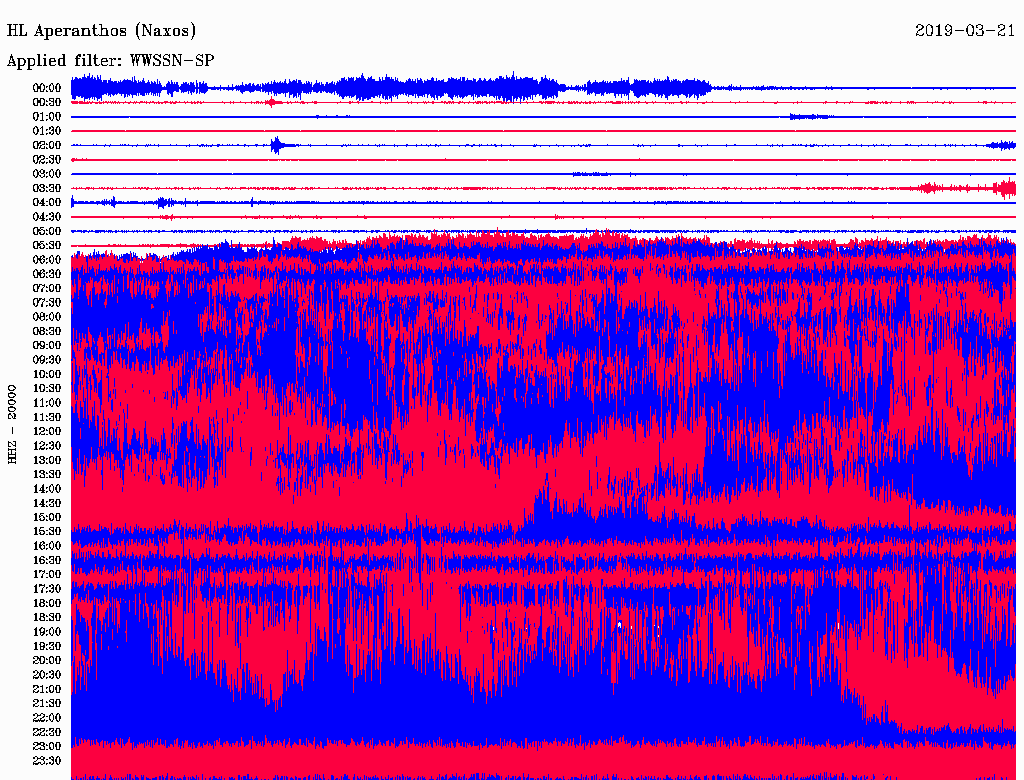The width and height of the screenshot is (1024, 780).
Task: Click the 21:00 time label
Action: [47, 688]
